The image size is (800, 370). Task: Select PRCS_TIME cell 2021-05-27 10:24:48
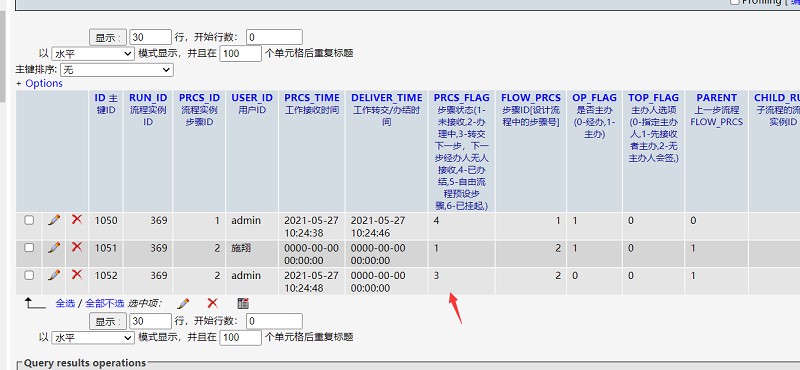pos(311,282)
